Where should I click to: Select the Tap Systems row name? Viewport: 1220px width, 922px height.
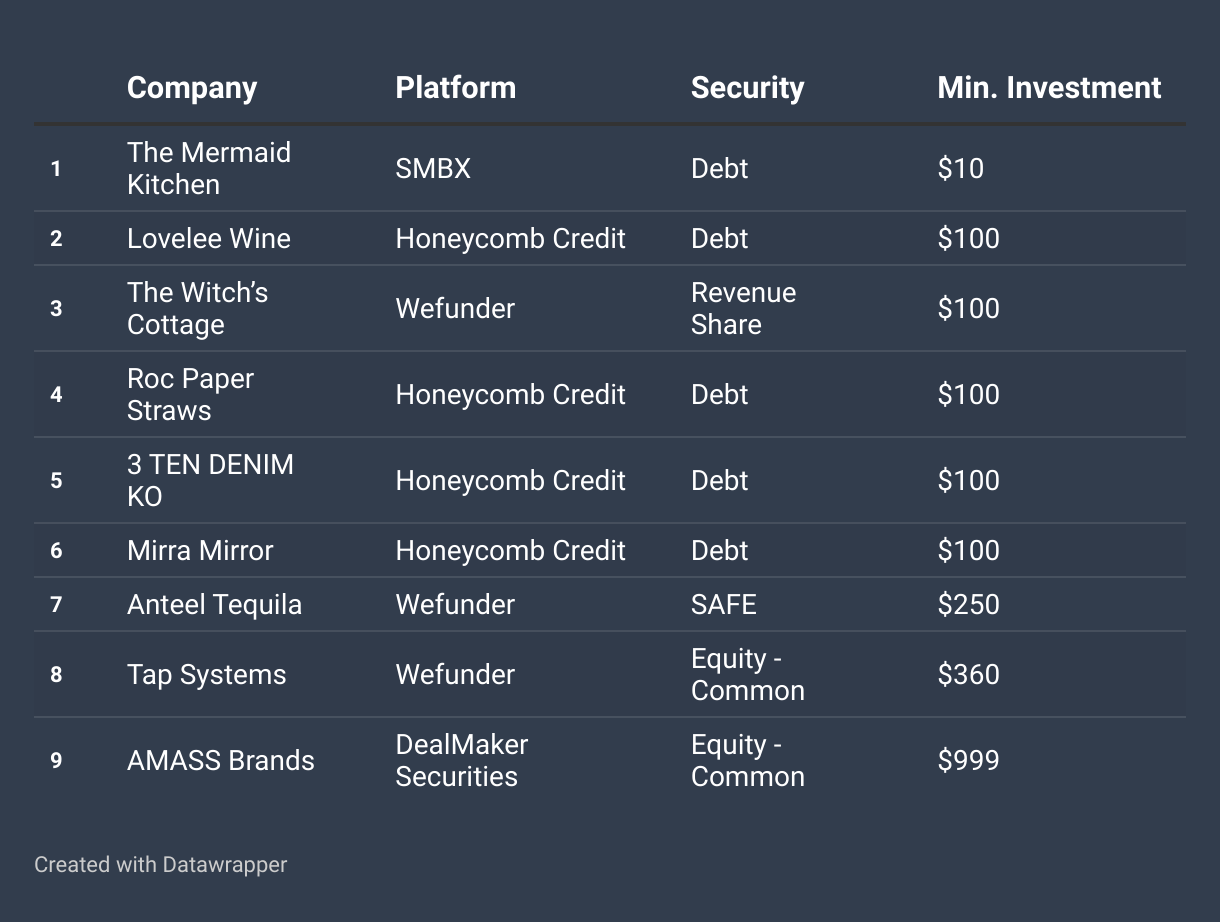pyautogui.click(x=207, y=674)
